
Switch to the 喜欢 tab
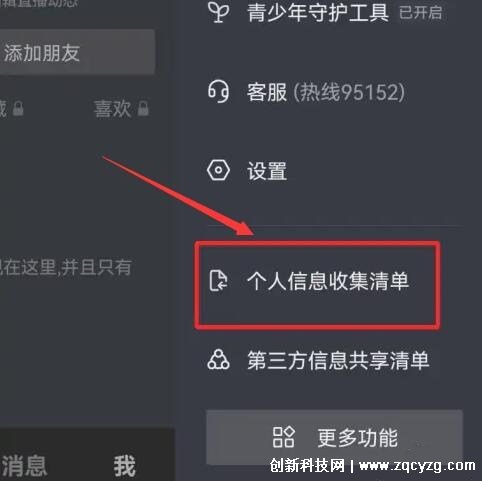coord(112,109)
